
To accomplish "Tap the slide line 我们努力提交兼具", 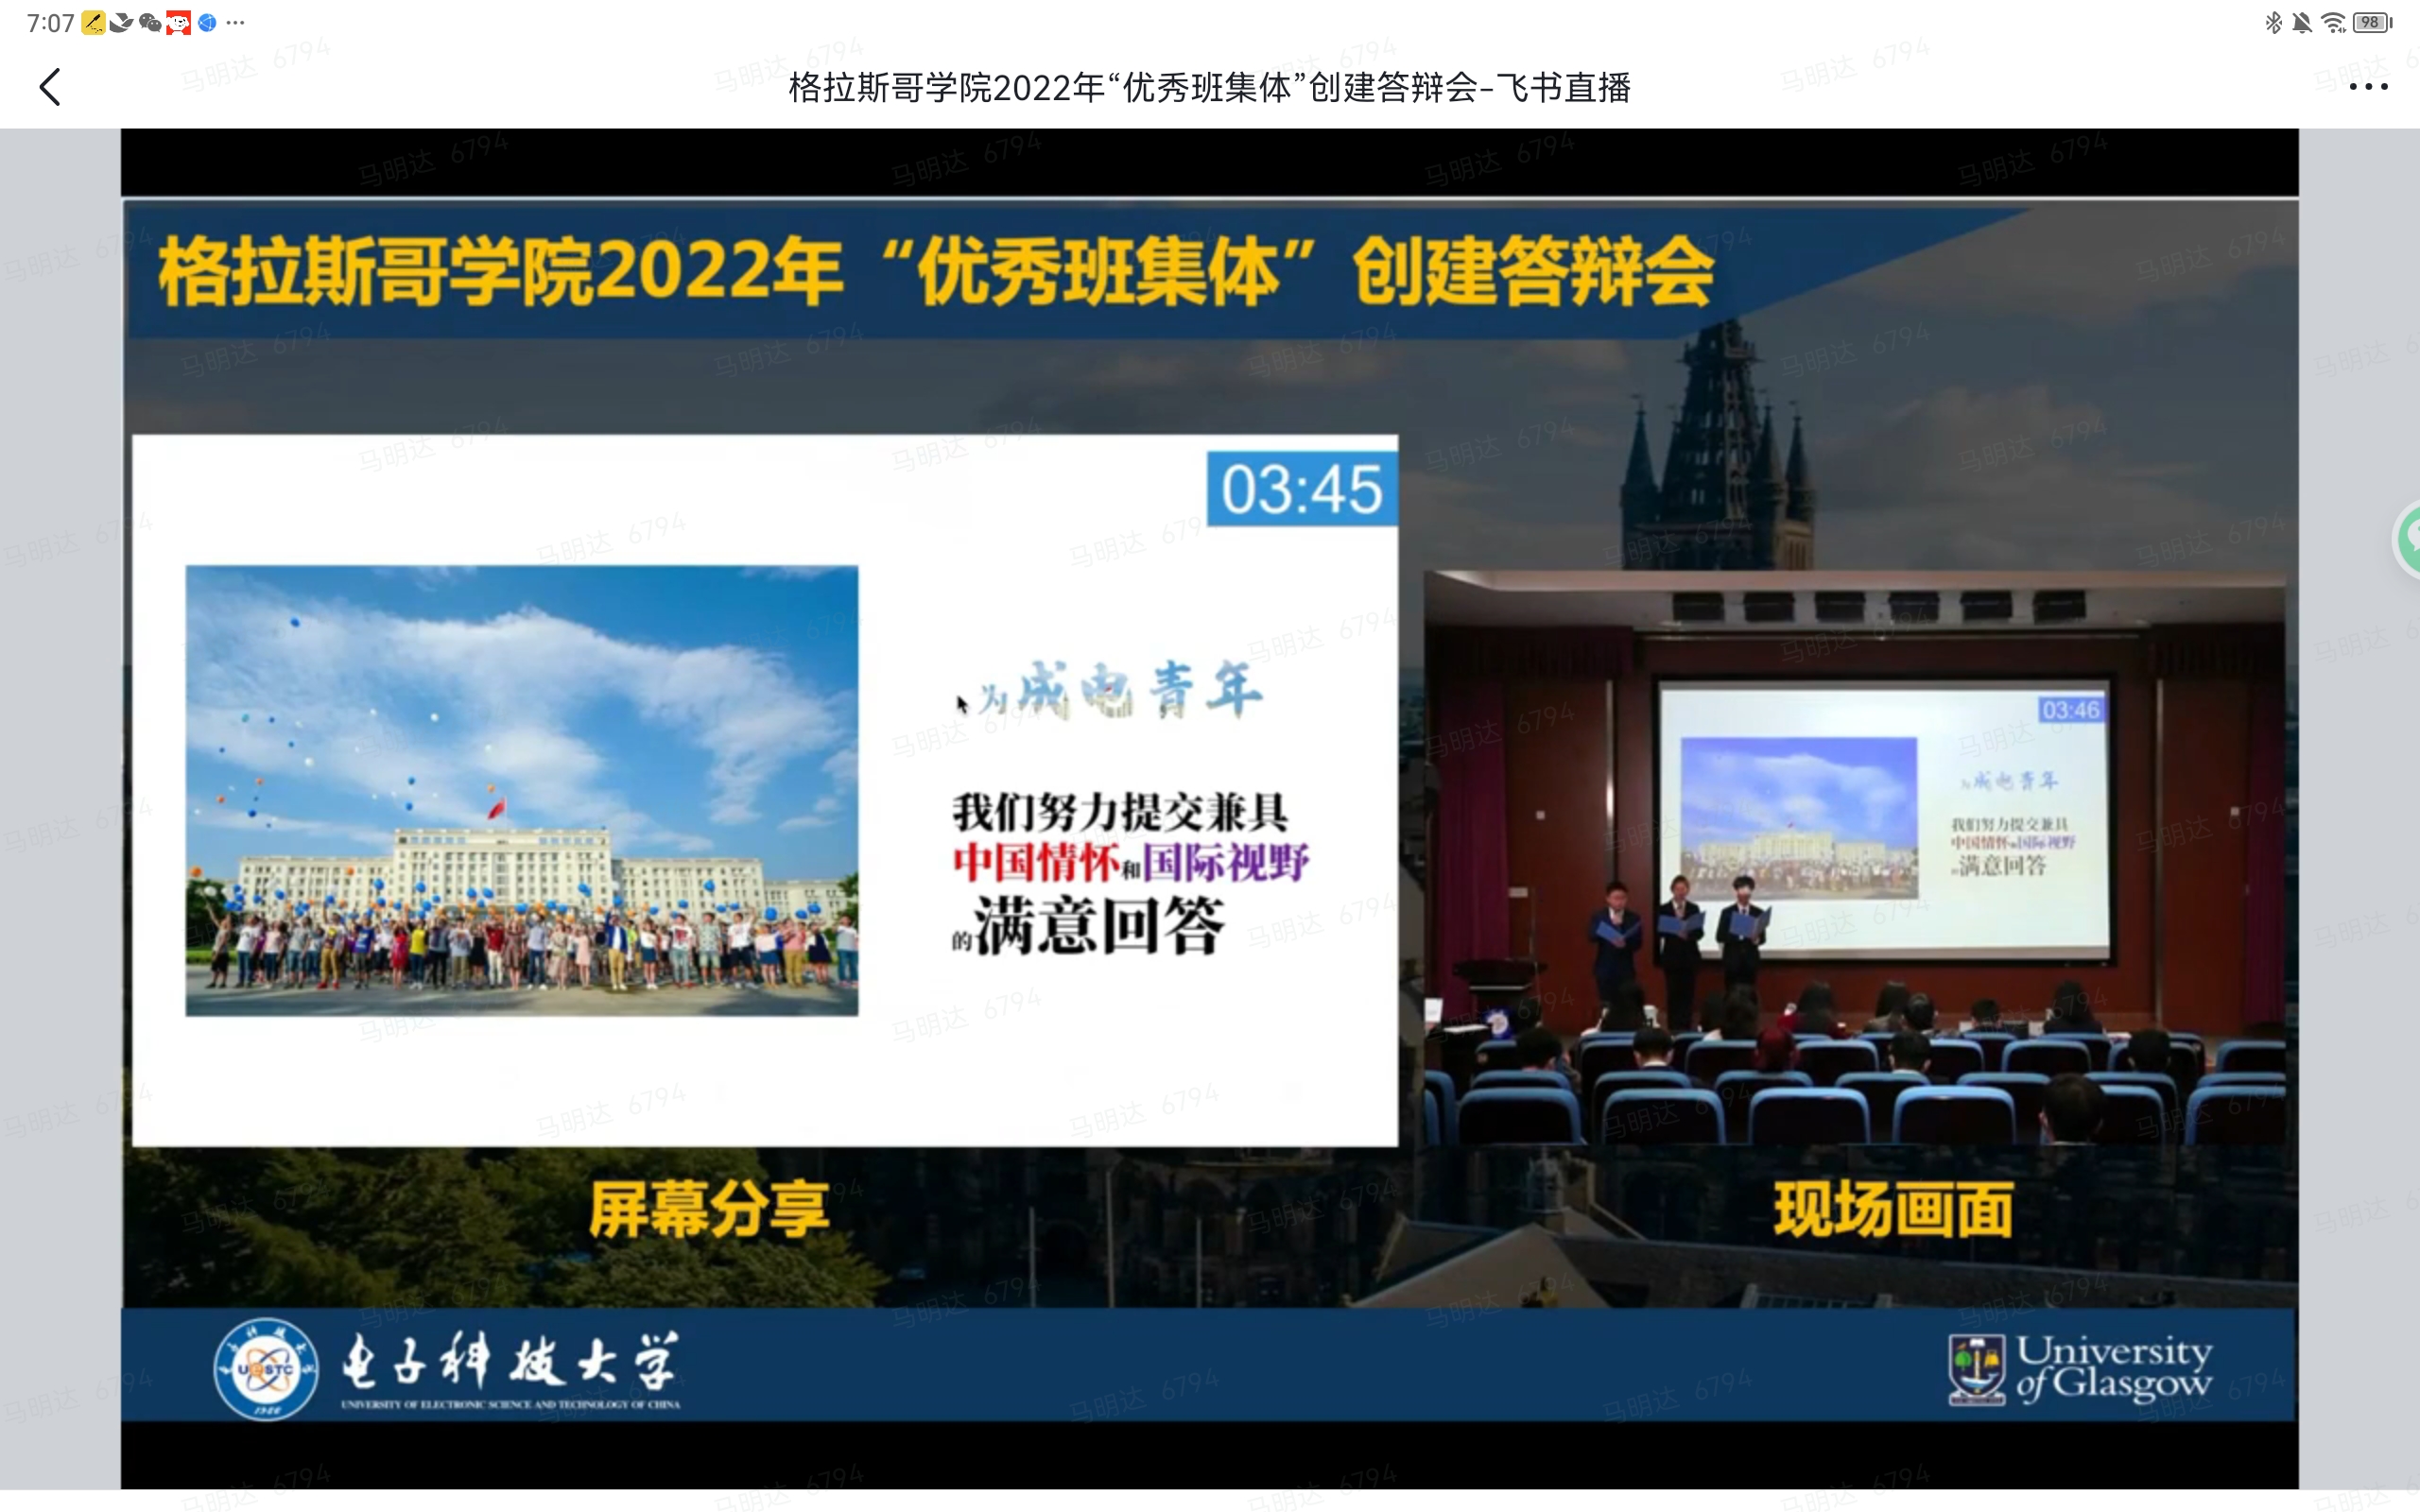I will [x=1120, y=811].
